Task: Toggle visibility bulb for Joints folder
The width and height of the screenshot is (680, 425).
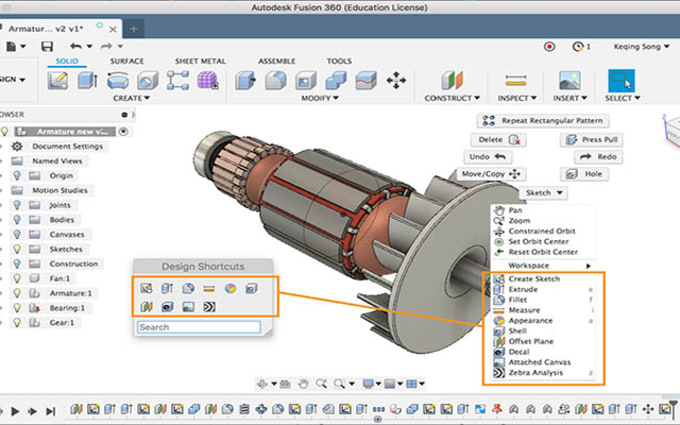Action: (17, 205)
